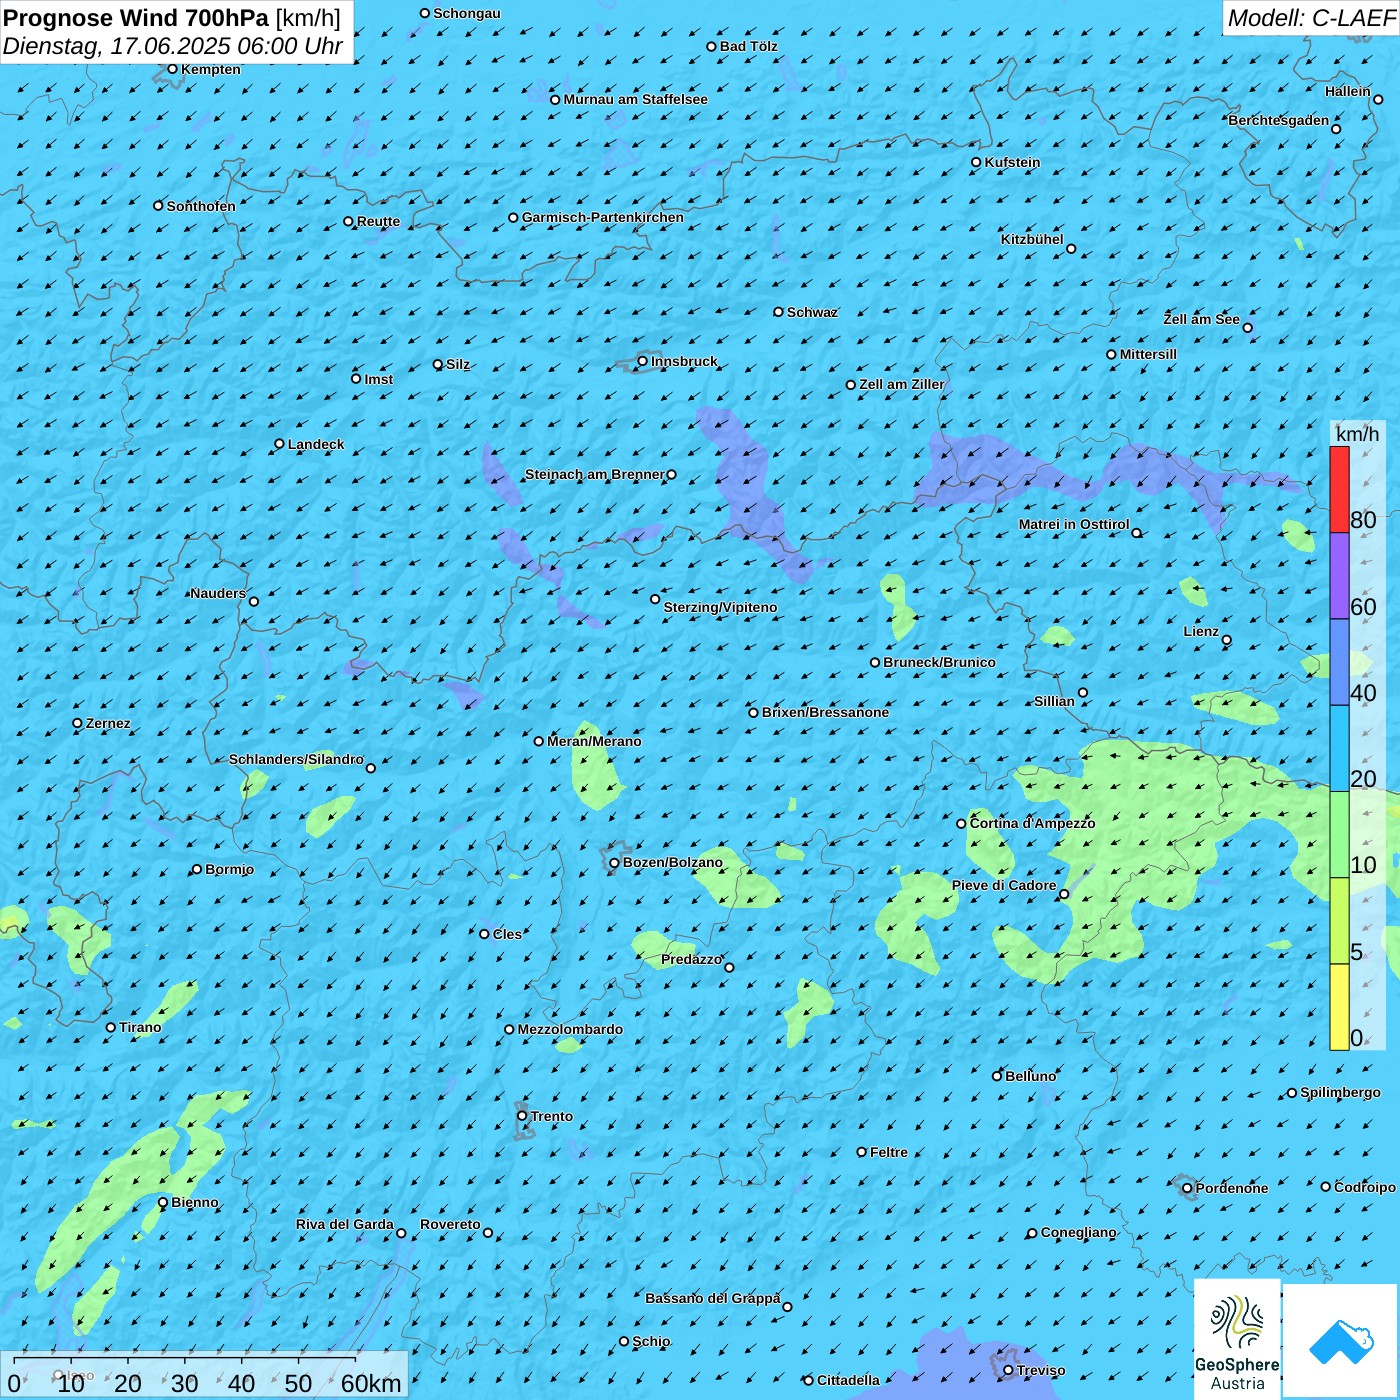Click the 'km/h' legend unit label
Image resolution: width=1400 pixels, height=1400 pixels.
1357,433
